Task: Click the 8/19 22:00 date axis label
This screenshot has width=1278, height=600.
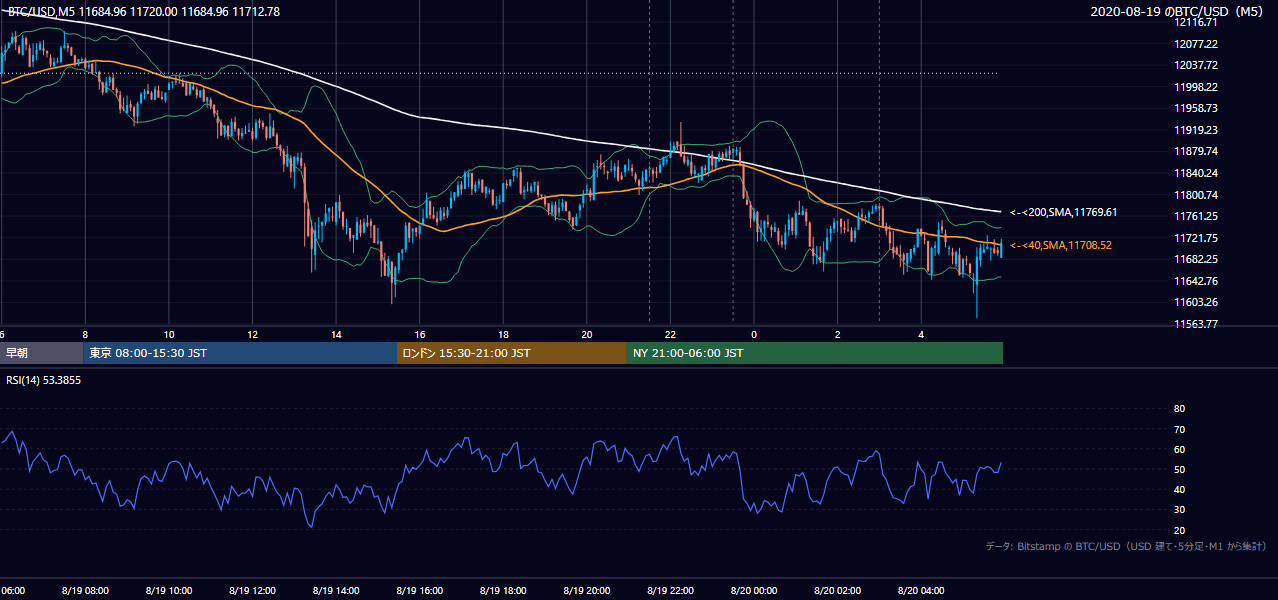Action: pos(670,590)
